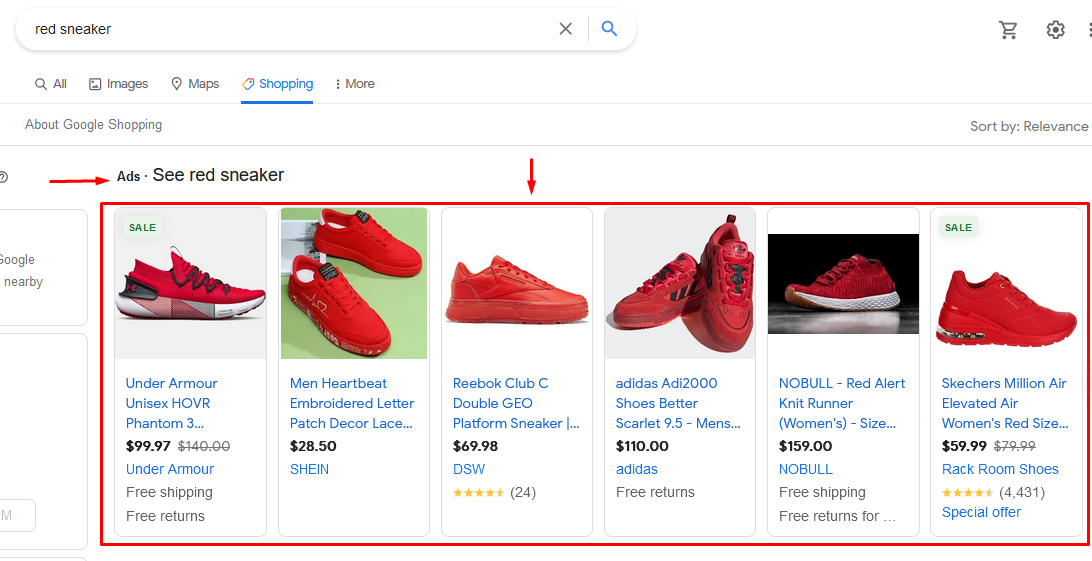
Task: Open the Under Armour Unisex HOVR Phantom listing
Action: 171,403
